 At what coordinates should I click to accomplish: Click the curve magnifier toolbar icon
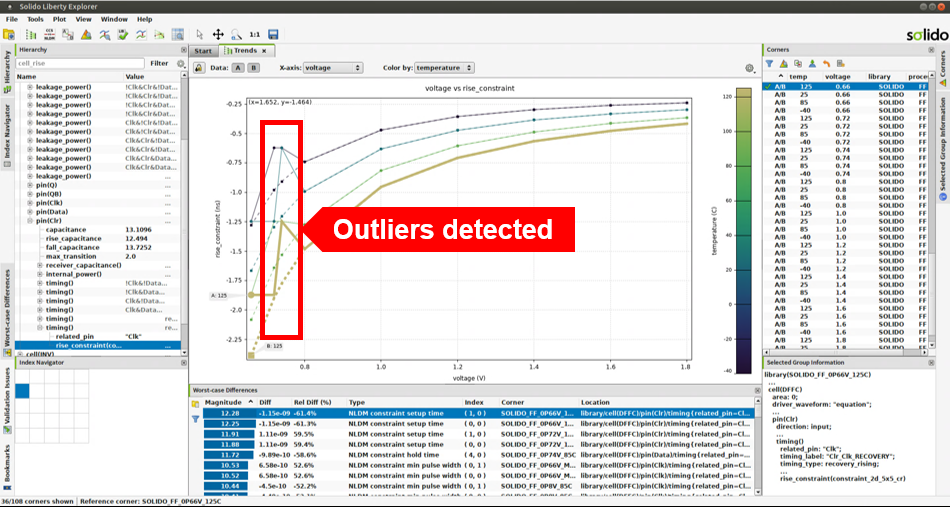click(105, 35)
